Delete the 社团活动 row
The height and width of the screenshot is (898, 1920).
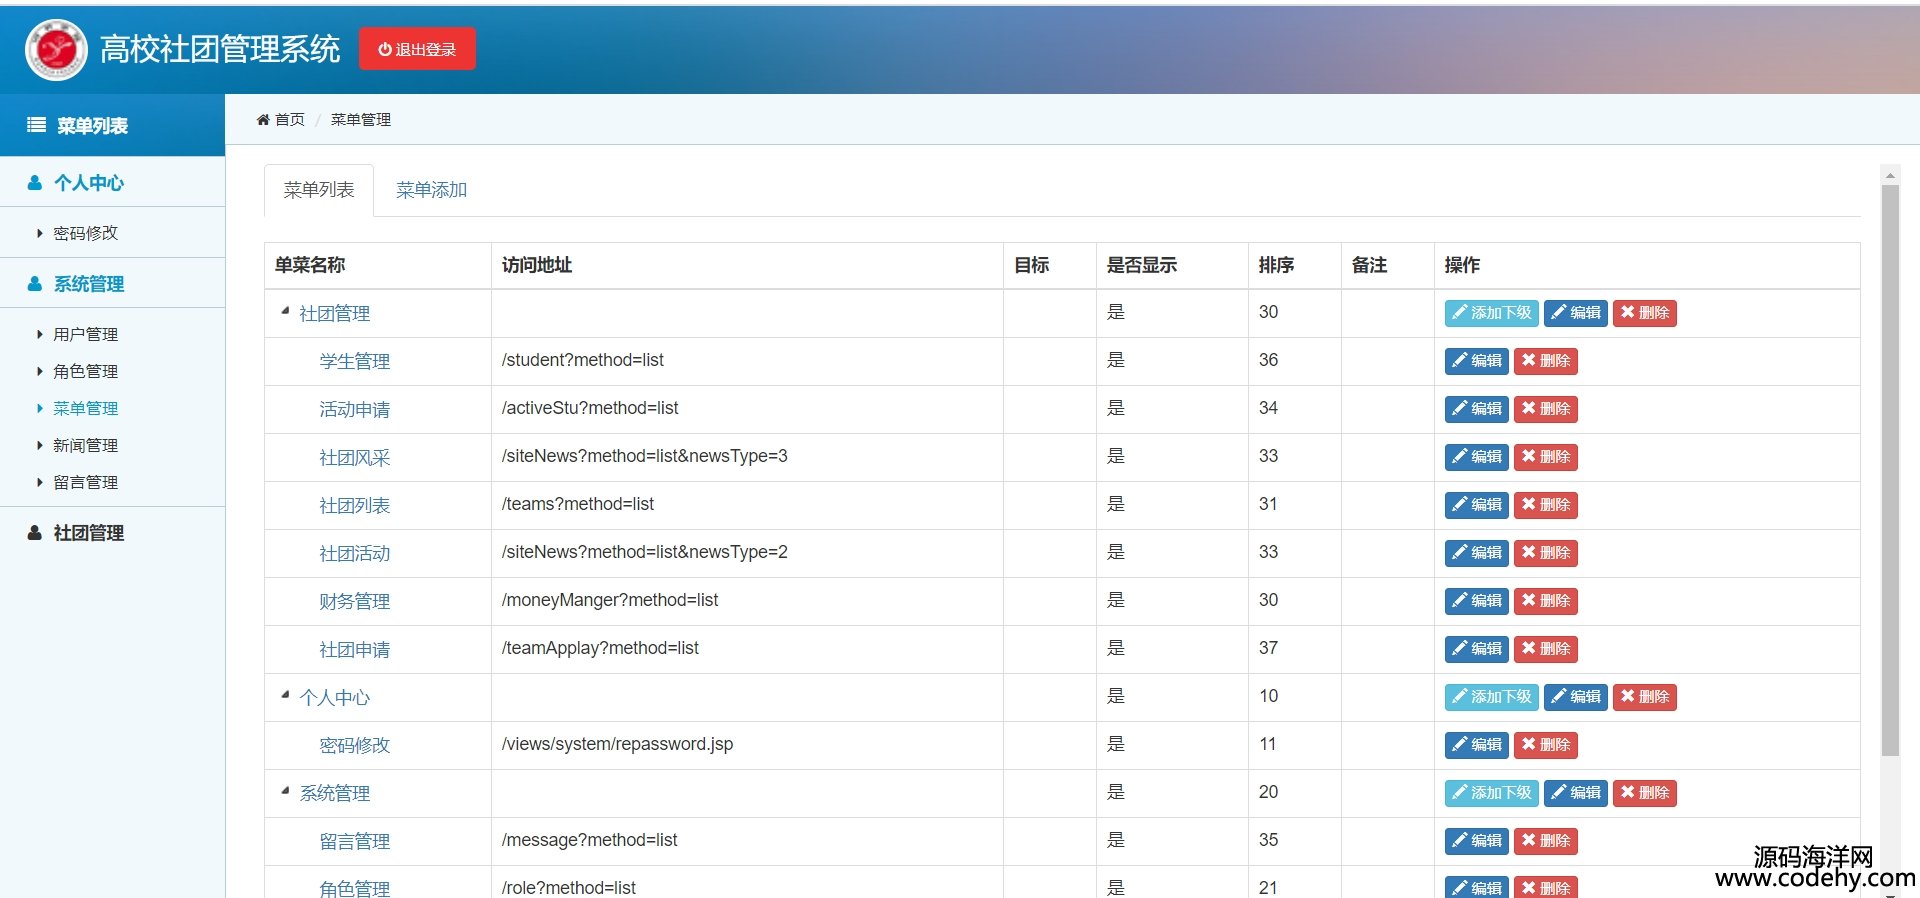click(1545, 553)
